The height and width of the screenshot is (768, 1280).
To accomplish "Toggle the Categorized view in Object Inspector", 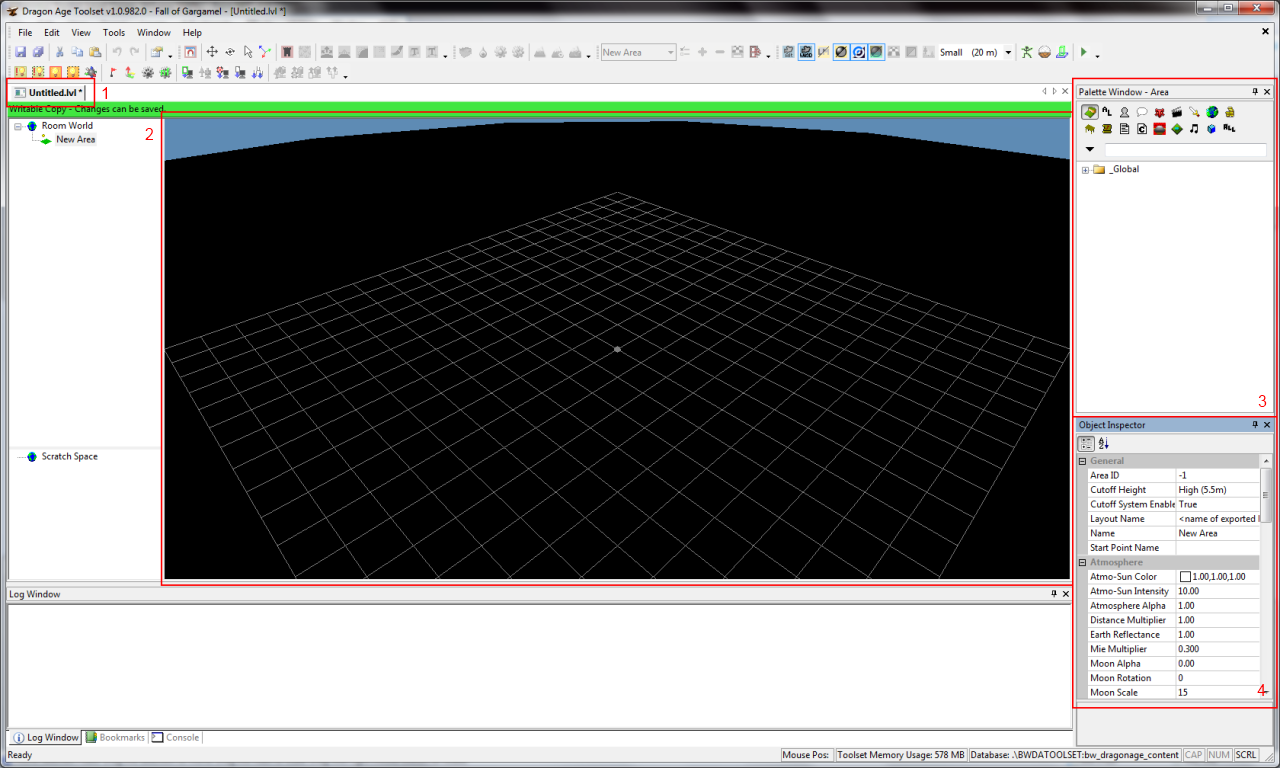I will click(1086, 443).
